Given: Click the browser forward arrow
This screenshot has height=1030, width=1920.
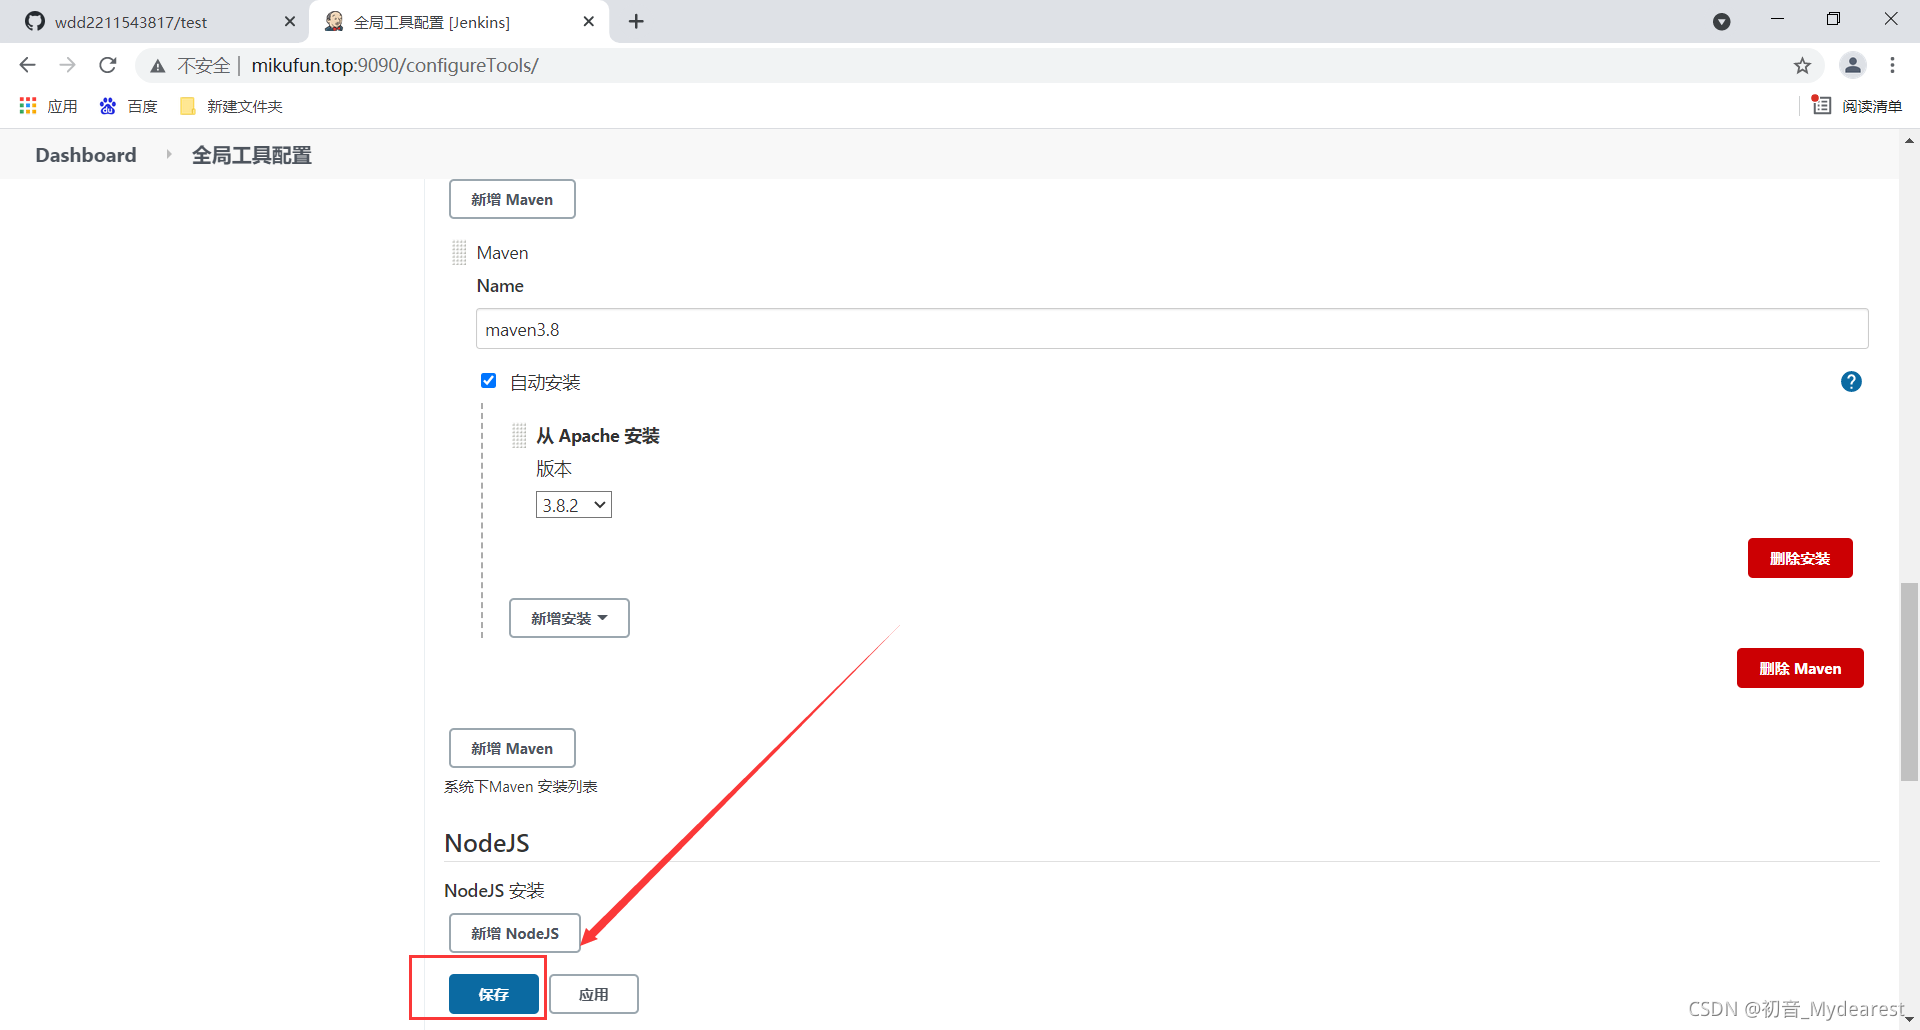Looking at the screenshot, I should coord(67,65).
